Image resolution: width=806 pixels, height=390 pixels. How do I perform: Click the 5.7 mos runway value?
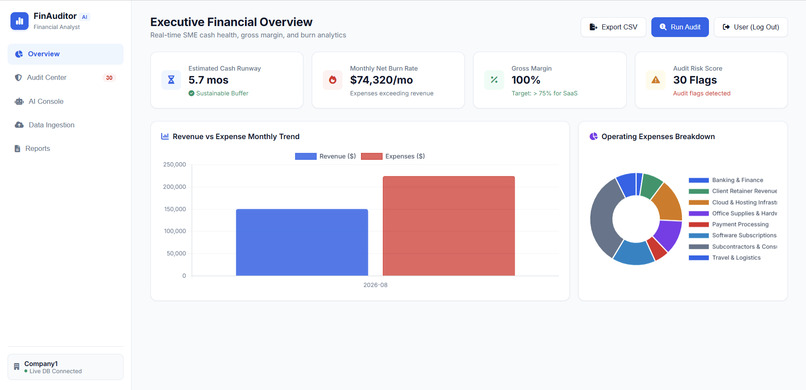(x=208, y=80)
